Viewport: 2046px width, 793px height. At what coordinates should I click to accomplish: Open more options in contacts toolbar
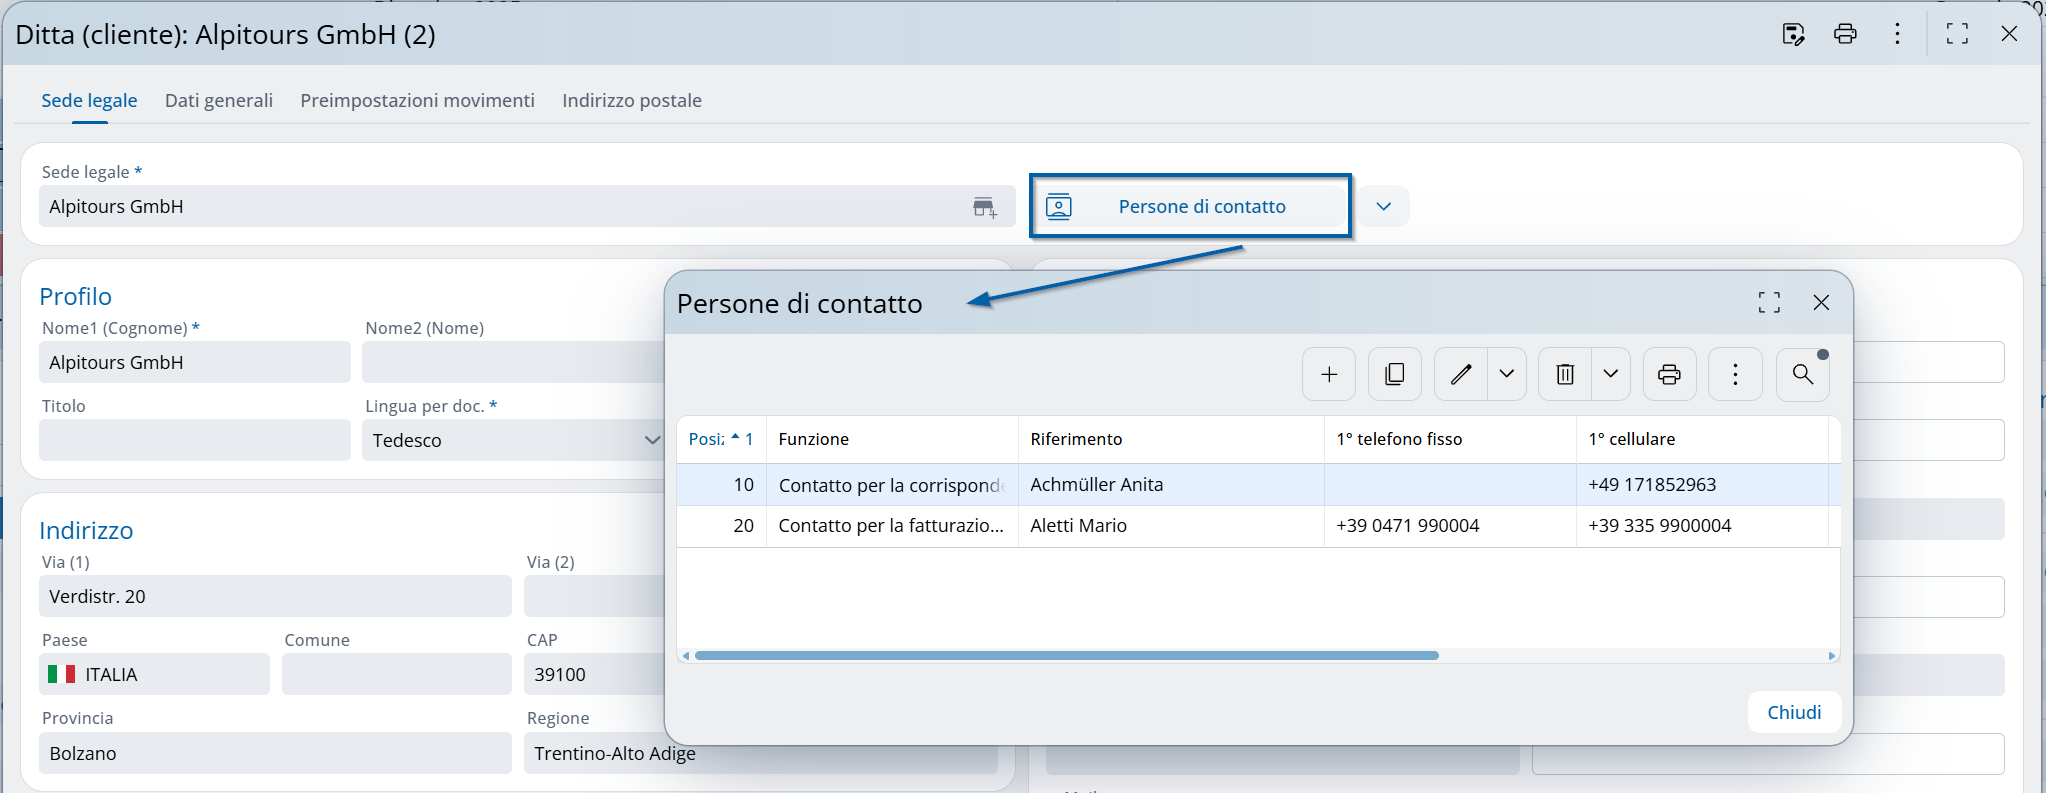point(1735,374)
